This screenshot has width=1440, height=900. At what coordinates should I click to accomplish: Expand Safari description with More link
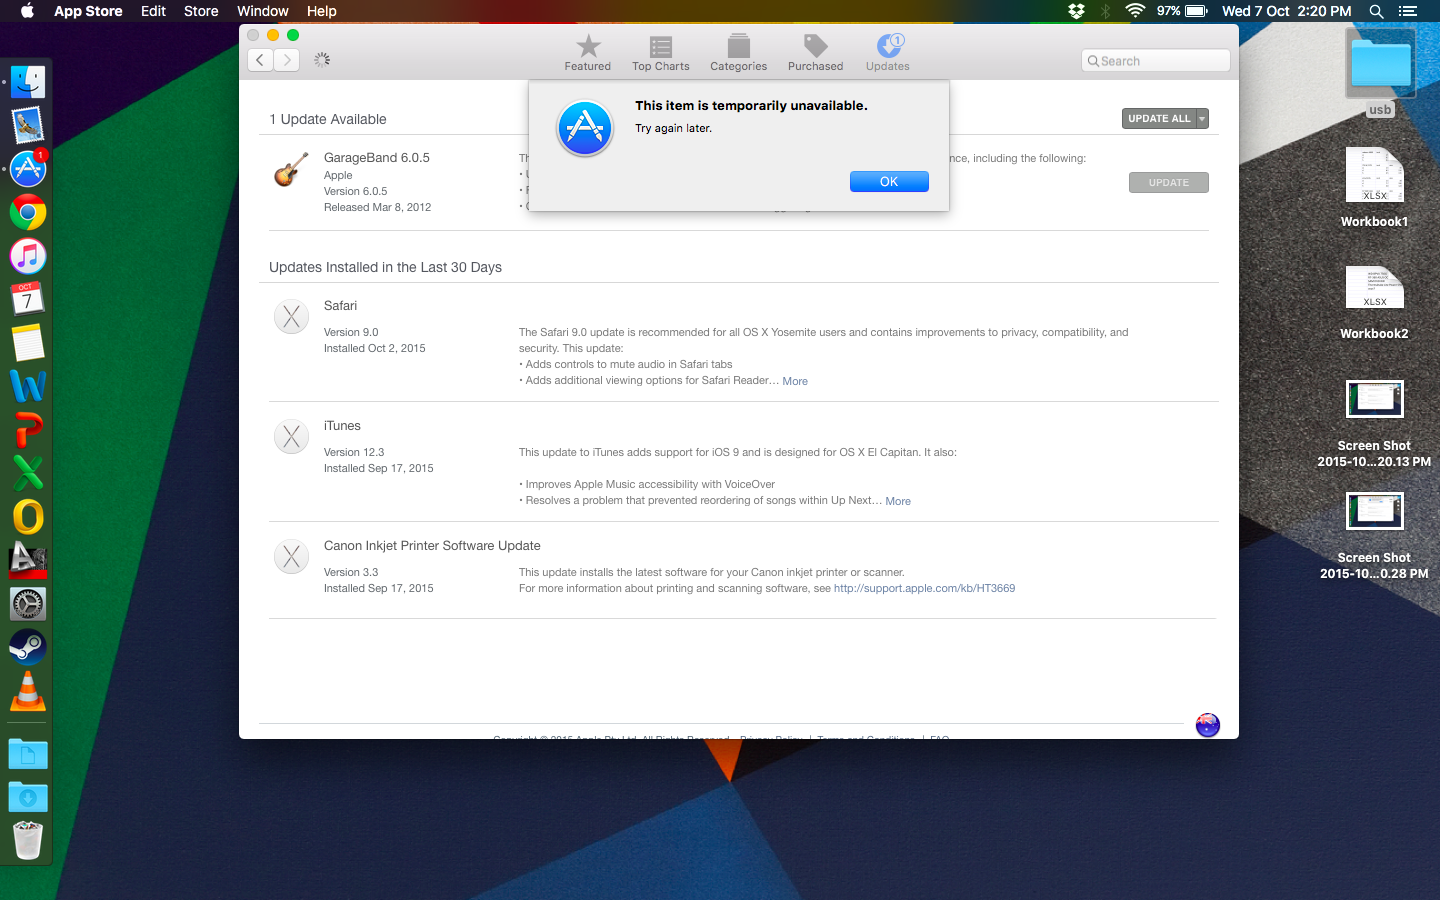pos(795,381)
